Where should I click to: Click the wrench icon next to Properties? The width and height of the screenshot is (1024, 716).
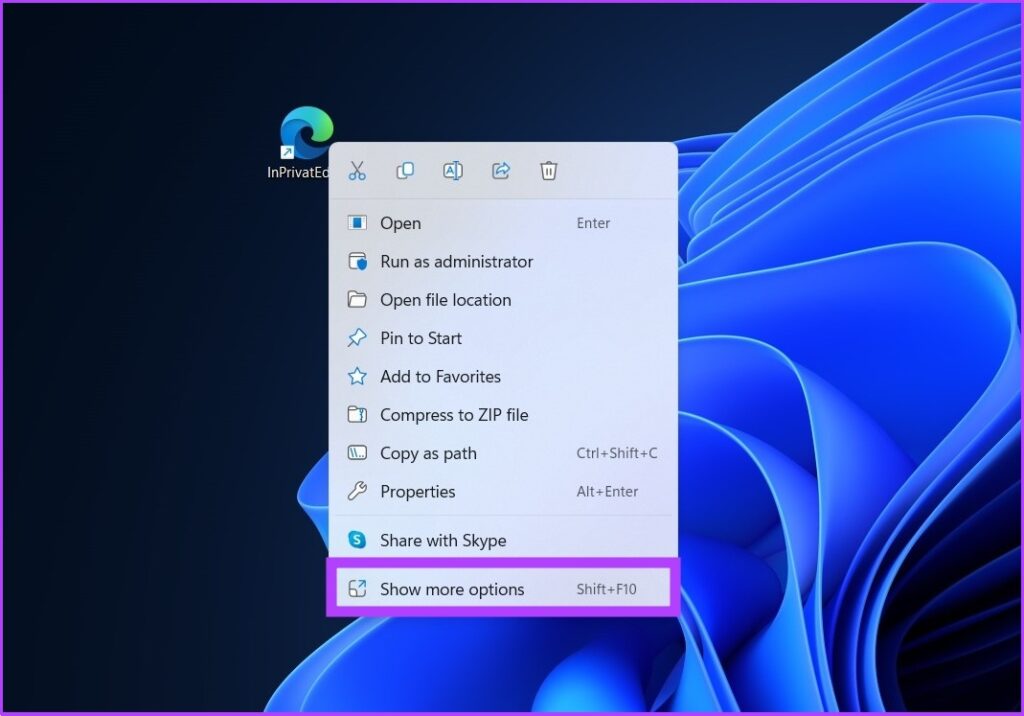358,491
